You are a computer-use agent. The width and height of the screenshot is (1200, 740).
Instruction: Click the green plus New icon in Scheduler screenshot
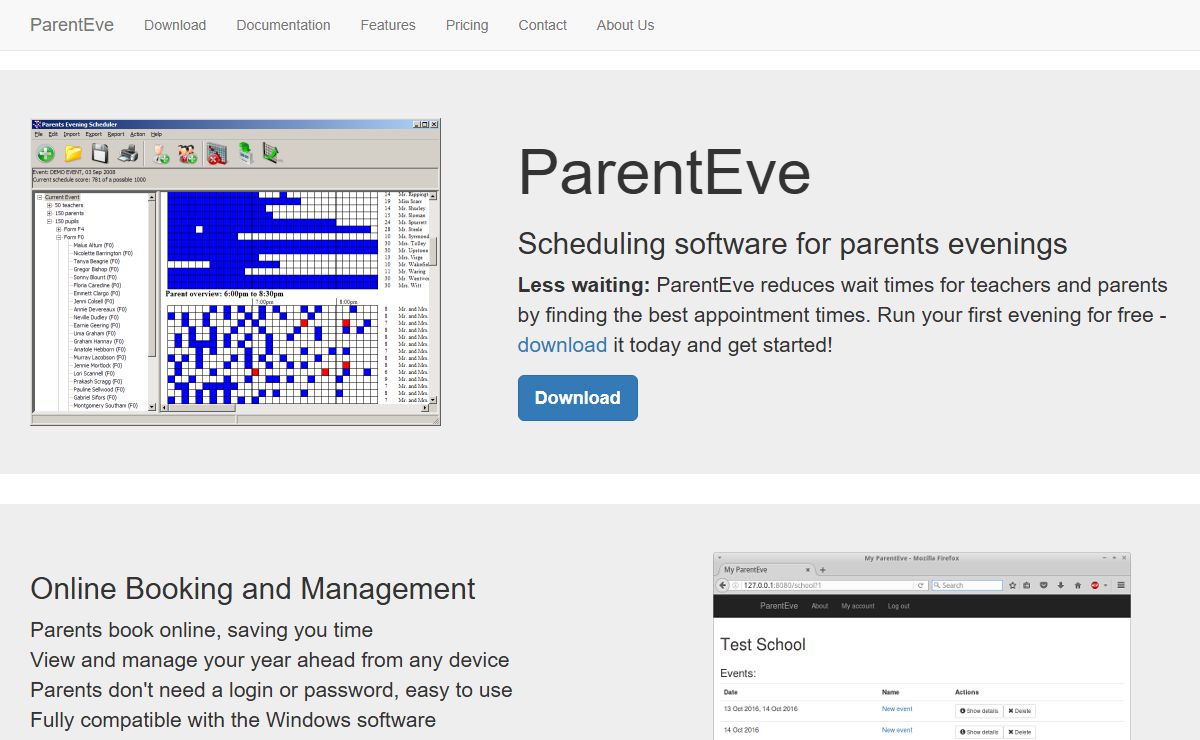pos(46,154)
